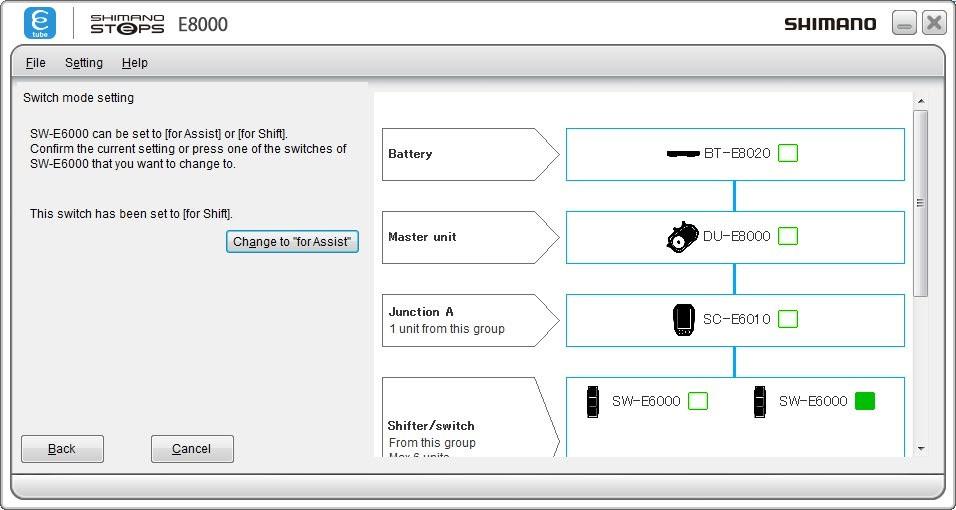Click the scrollbar down arrow

pos(921,448)
